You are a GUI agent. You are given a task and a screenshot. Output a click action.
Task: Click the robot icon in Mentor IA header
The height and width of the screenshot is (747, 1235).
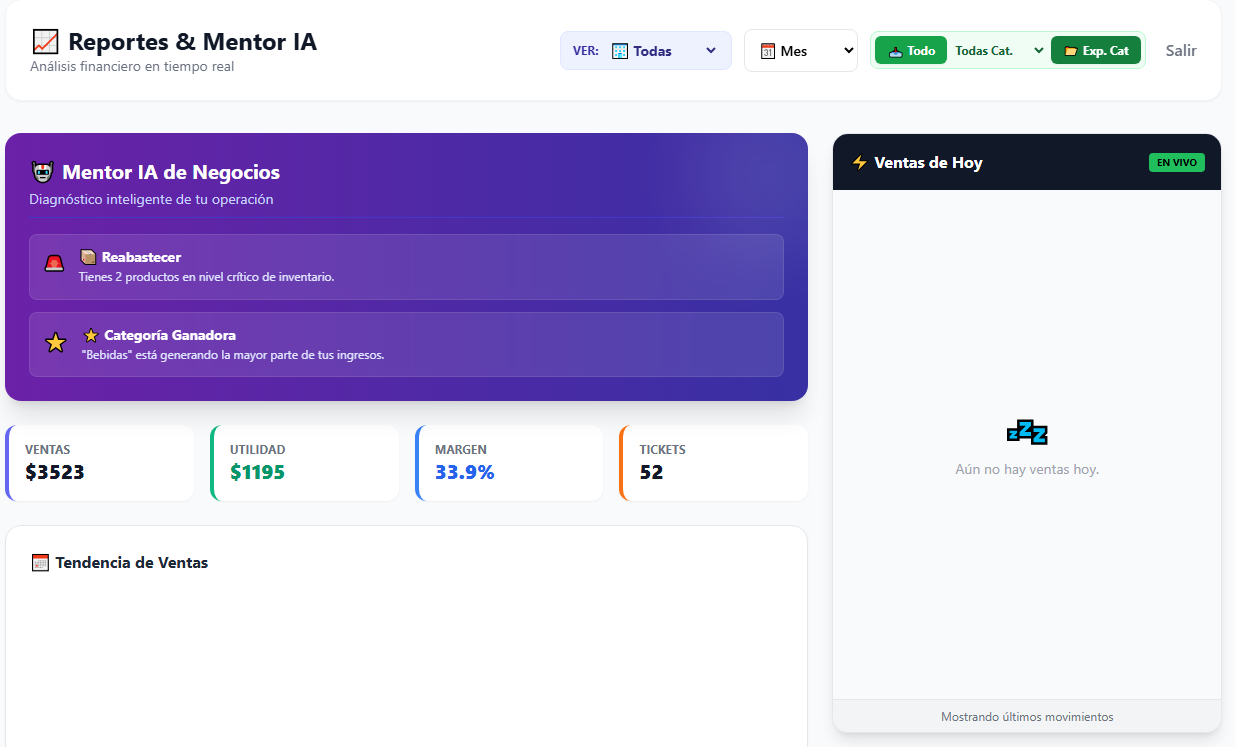[42, 173]
